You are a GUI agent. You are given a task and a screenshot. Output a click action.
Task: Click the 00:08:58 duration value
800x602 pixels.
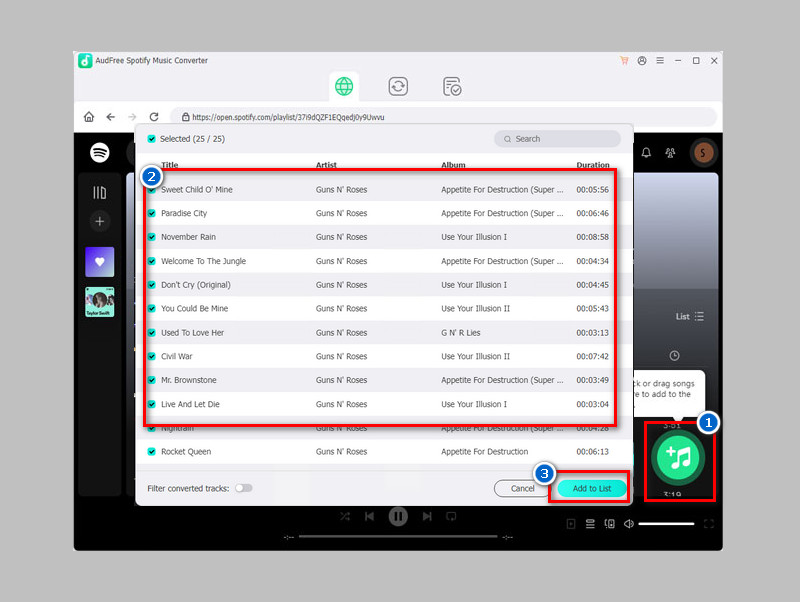[x=592, y=237]
